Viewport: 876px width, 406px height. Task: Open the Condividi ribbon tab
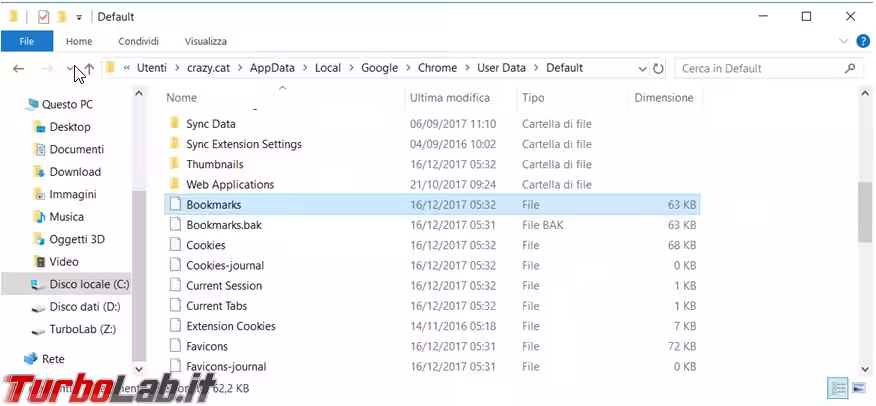click(138, 41)
